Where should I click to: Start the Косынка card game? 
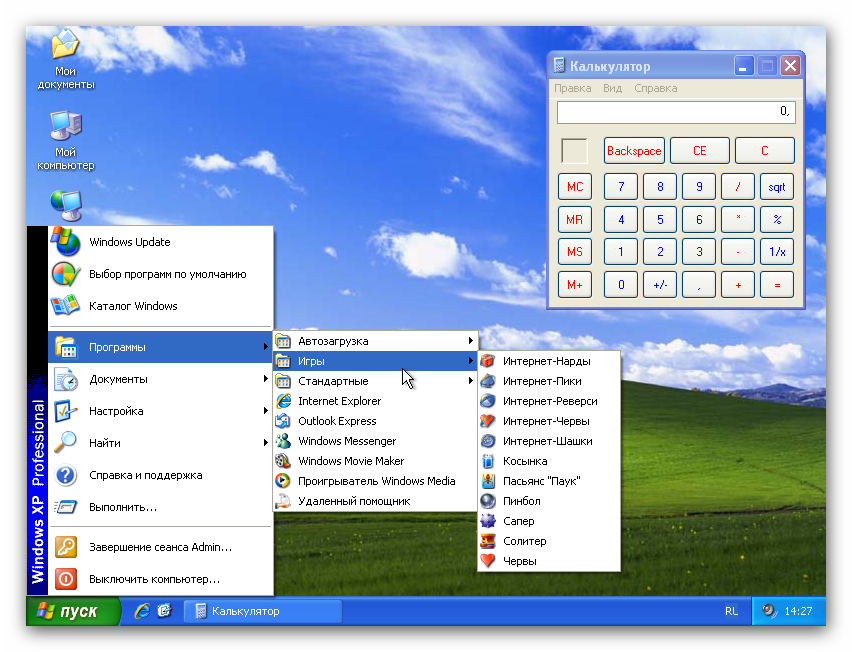pyautogui.click(x=524, y=461)
